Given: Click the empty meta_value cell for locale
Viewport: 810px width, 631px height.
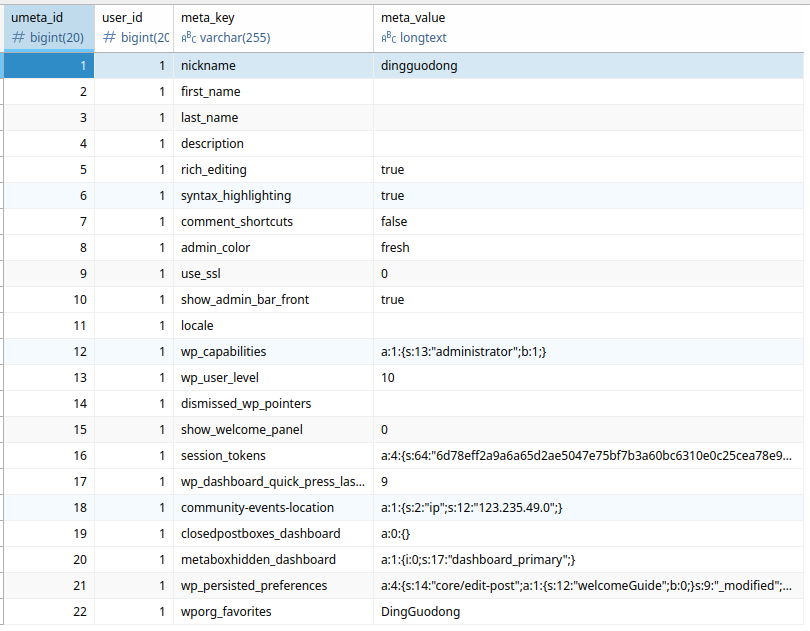Looking at the screenshot, I should pyautogui.click(x=590, y=325).
